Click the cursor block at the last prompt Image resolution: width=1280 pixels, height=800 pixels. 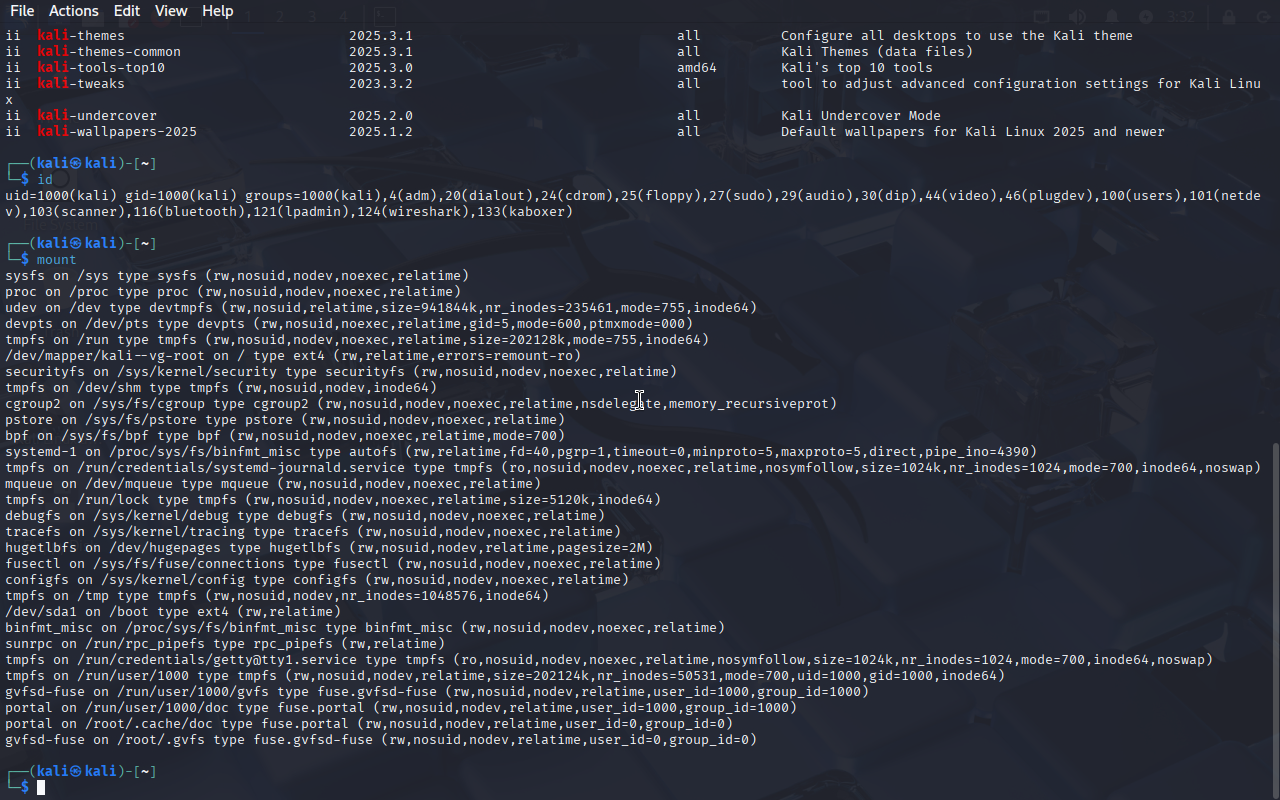[x=41, y=788]
